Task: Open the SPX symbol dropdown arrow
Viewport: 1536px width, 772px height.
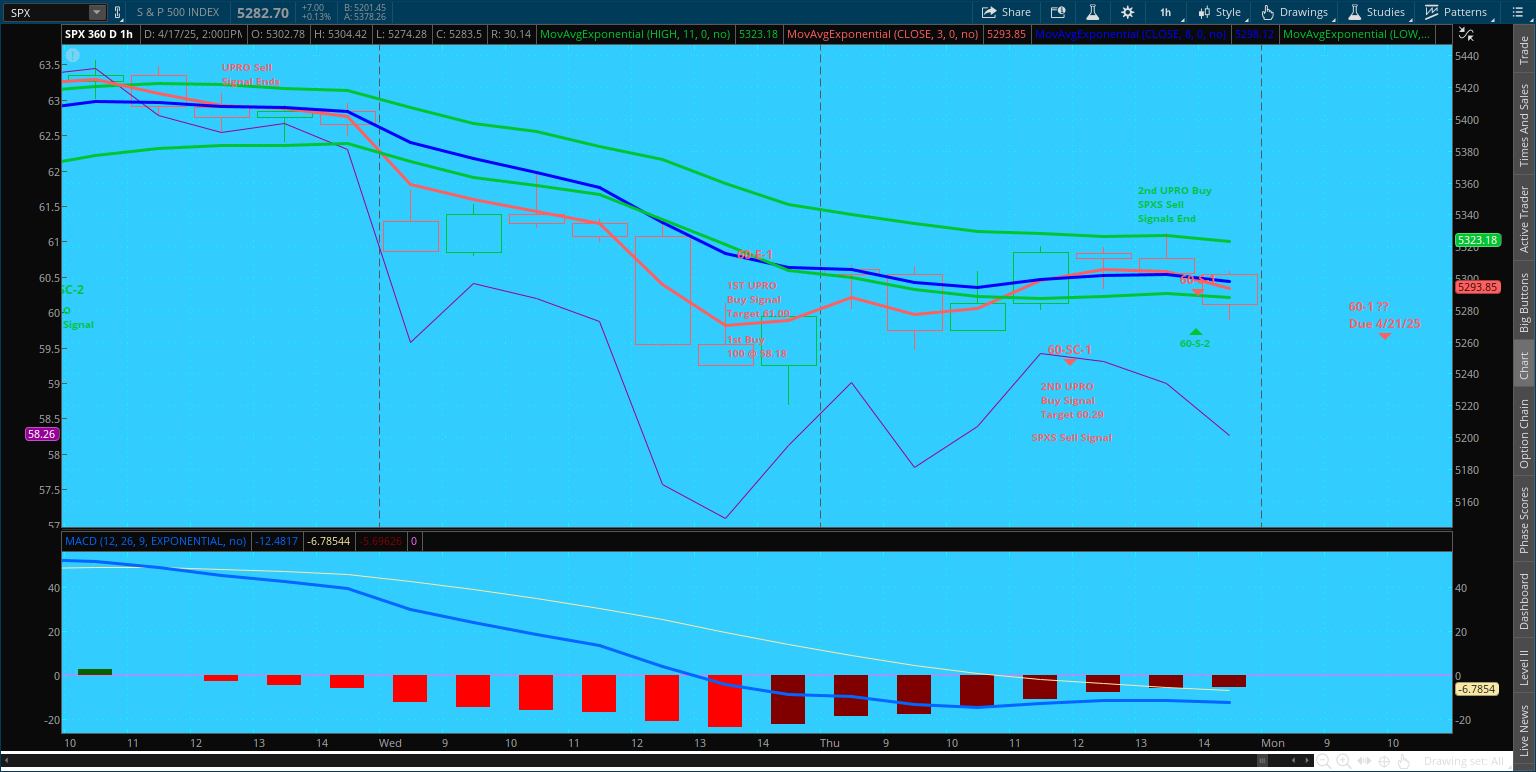Action: tap(96, 12)
